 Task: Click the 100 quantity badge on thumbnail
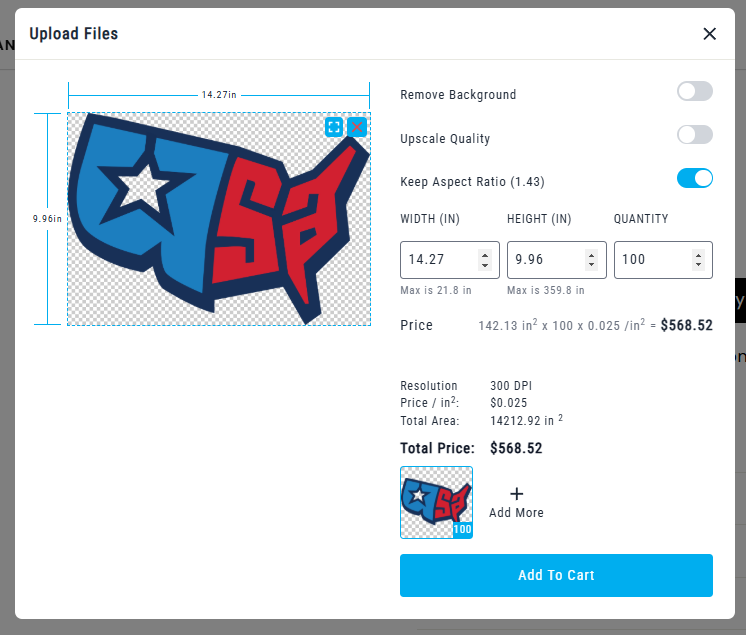tap(462, 529)
